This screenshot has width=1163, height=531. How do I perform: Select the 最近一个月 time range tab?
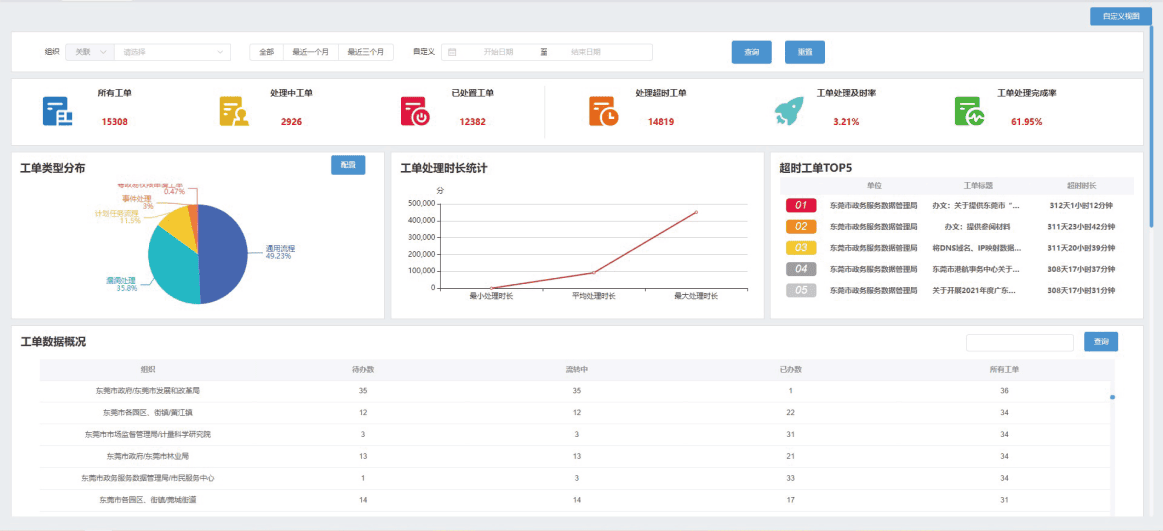311,52
